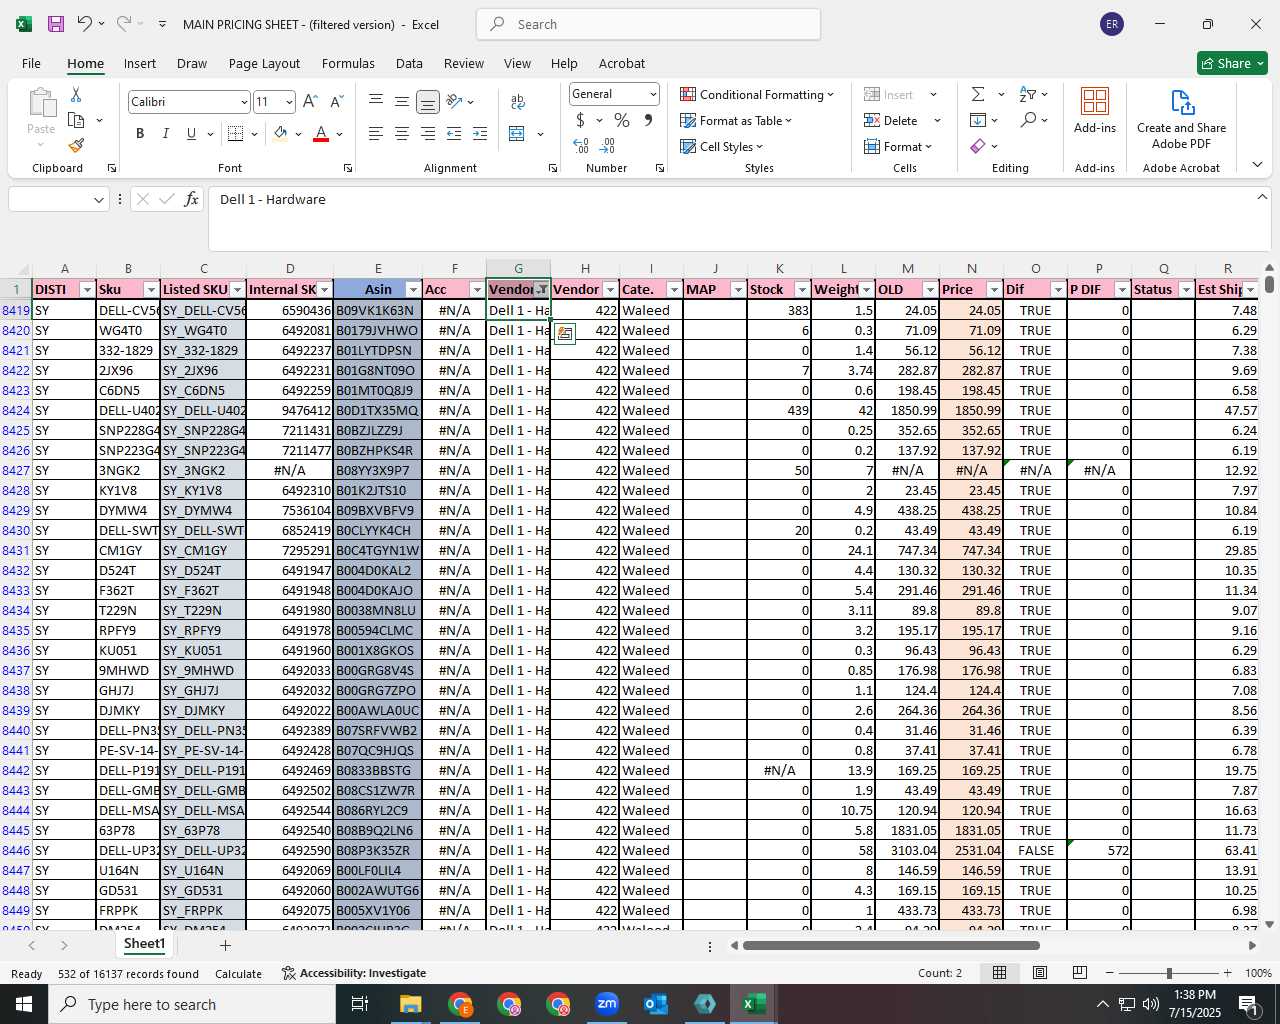Switch to Page Break Preview

point(1080,973)
